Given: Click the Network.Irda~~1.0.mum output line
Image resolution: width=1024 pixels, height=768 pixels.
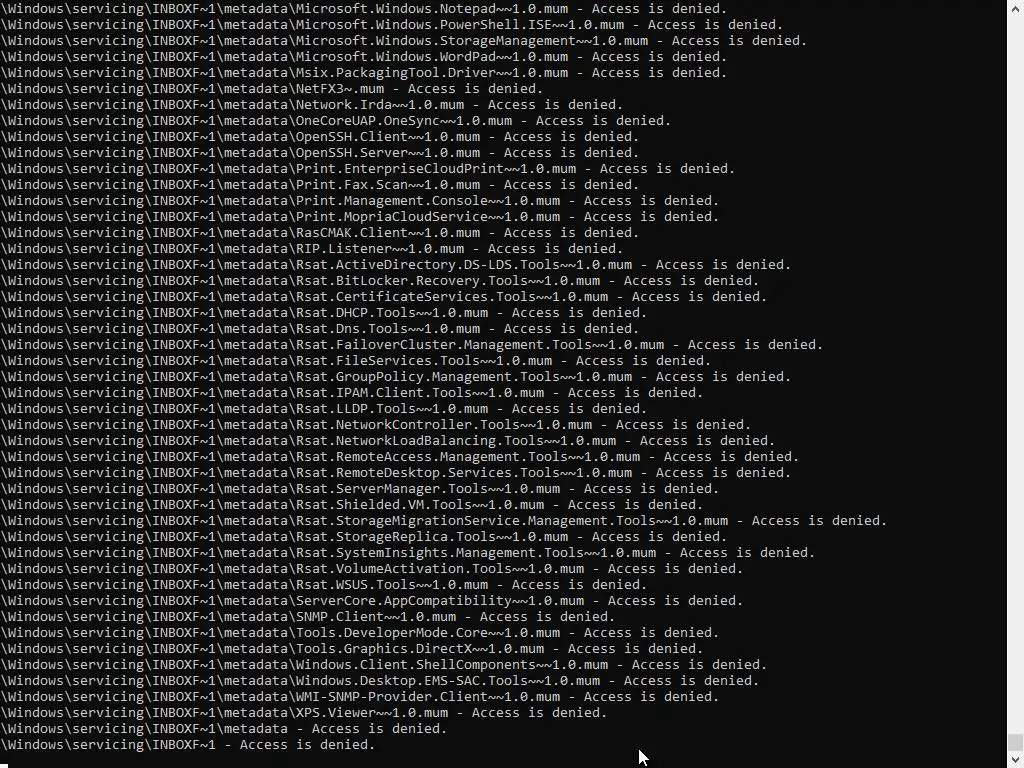Looking at the screenshot, I should click(312, 104).
